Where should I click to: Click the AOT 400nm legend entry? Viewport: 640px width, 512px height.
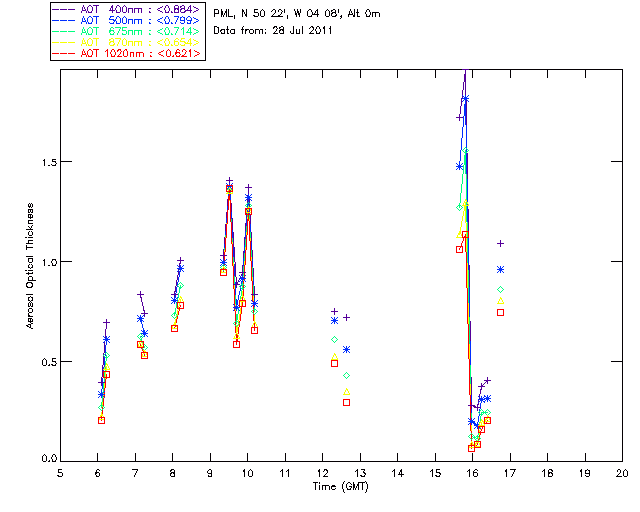[x=128, y=10]
